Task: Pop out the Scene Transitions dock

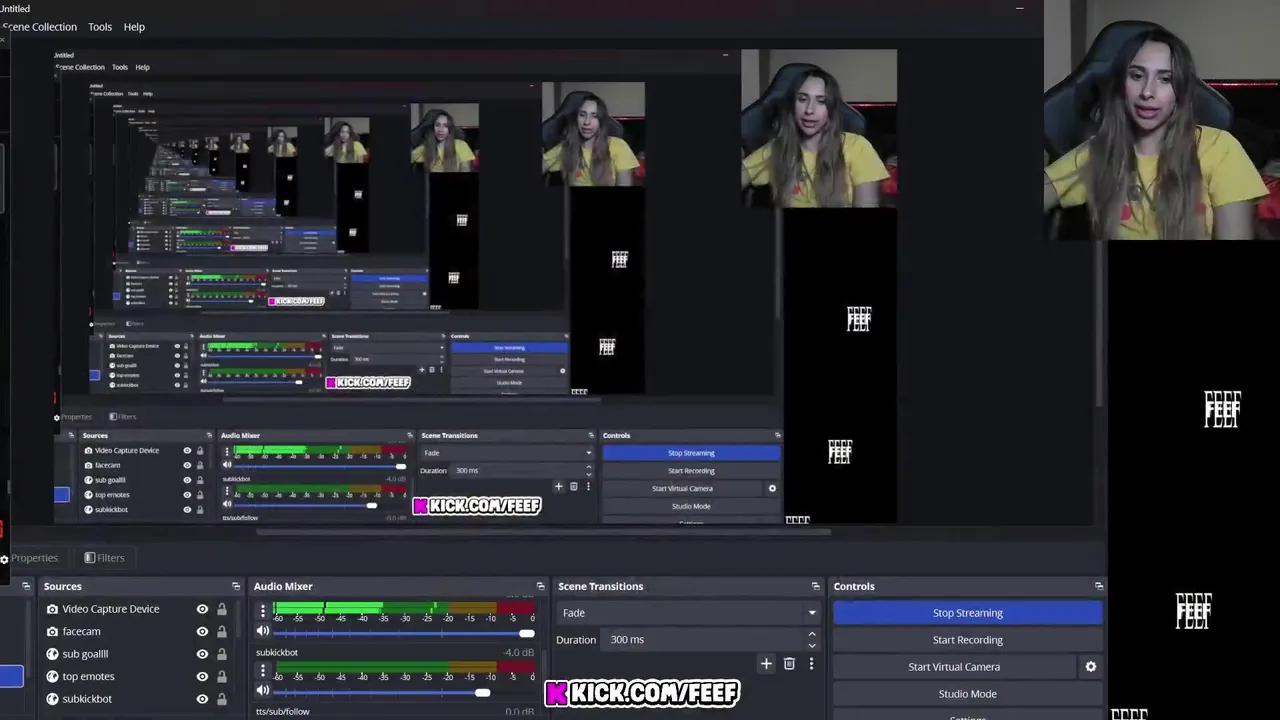Action: pos(815,586)
